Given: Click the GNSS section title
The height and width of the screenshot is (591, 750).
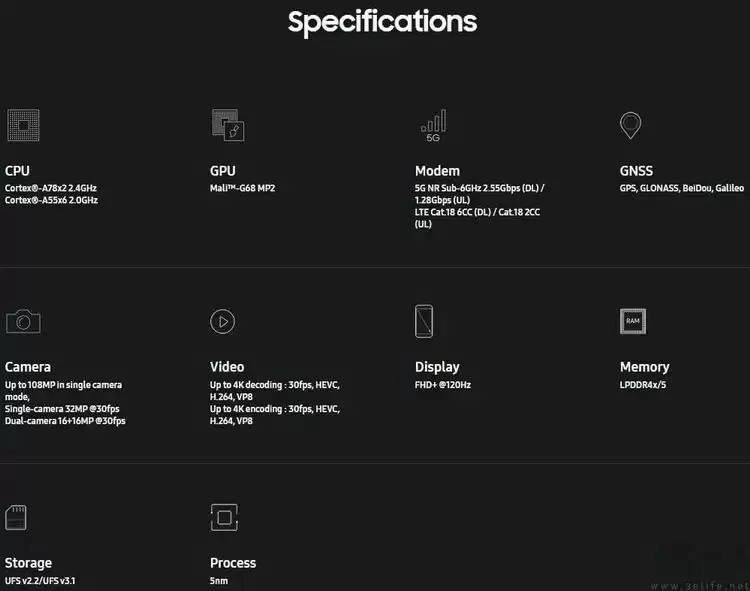Looking at the screenshot, I should (x=636, y=171).
